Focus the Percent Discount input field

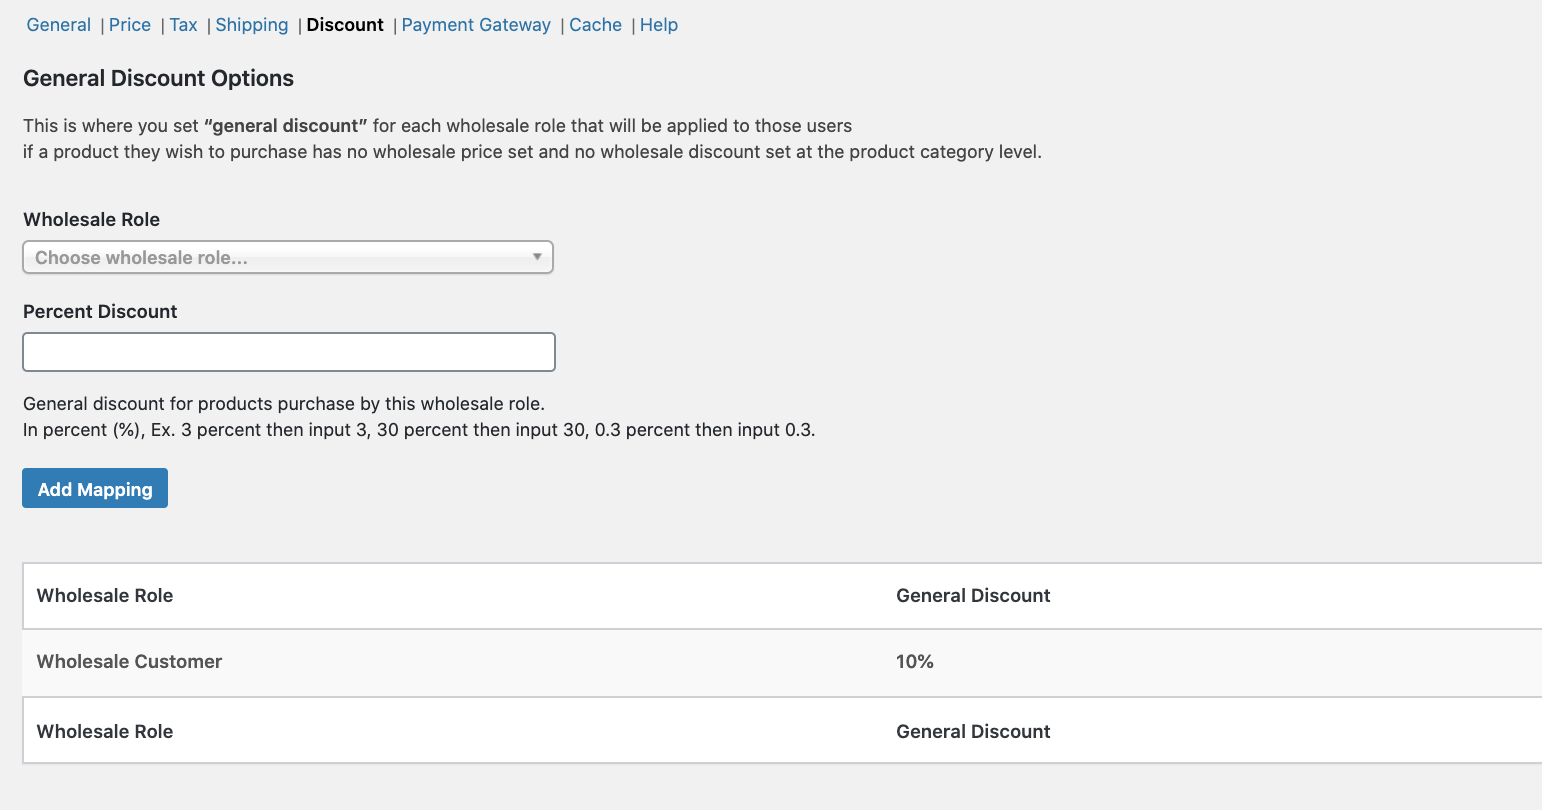tap(288, 352)
